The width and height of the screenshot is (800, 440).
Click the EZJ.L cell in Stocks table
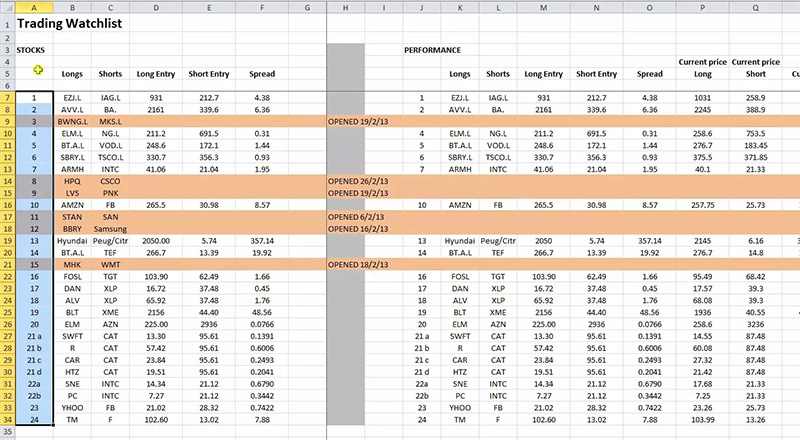[72, 97]
